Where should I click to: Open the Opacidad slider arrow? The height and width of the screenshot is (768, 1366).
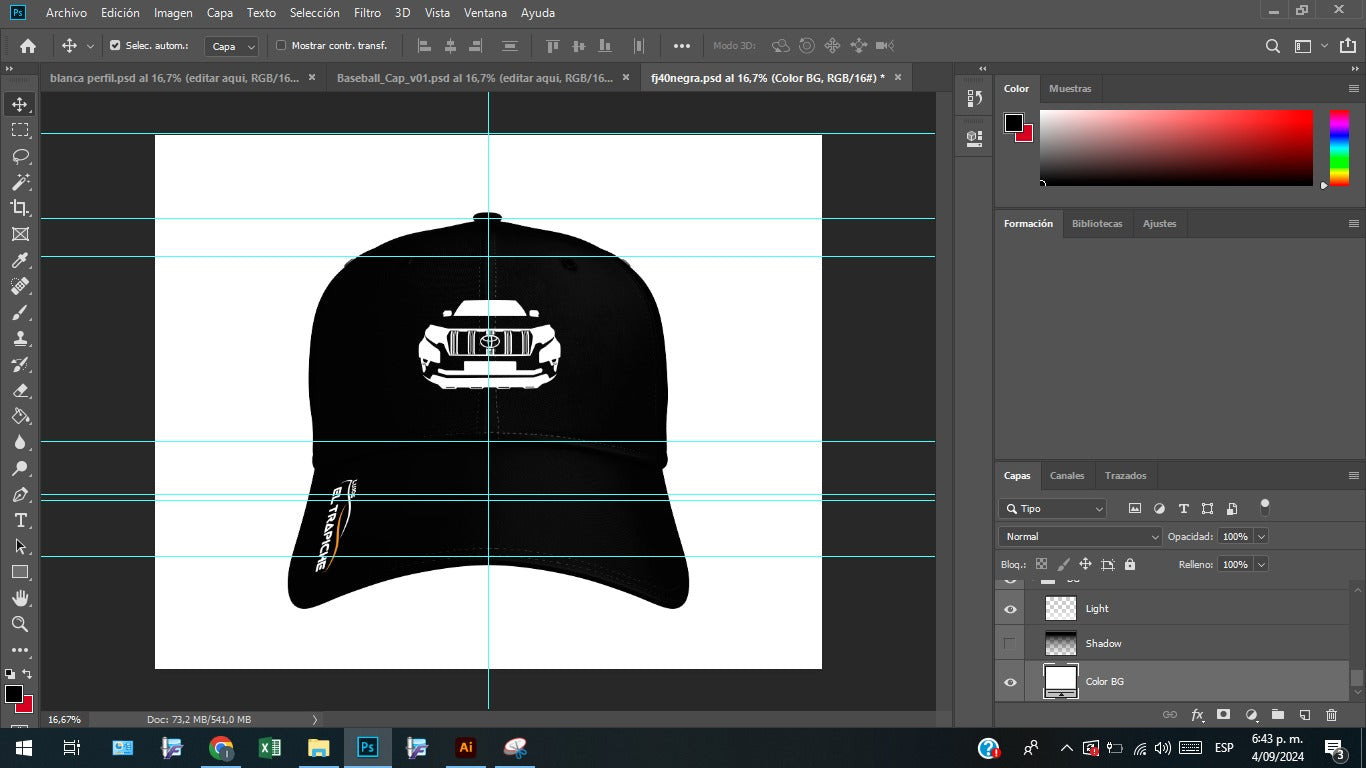click(1260, 536)
